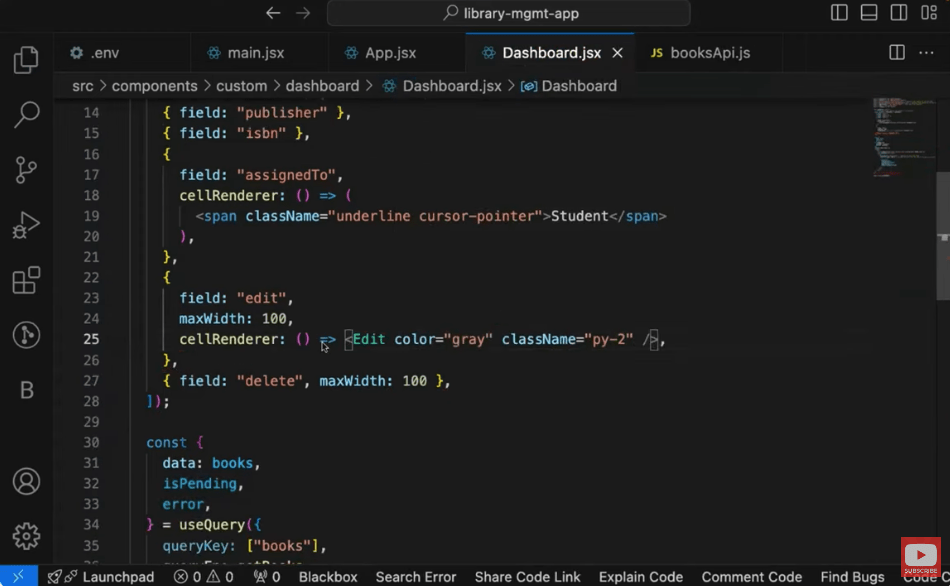The width and height of the screenshot is (950, 586).
Task: Open the Source Control view
Action: coord(26,170)
